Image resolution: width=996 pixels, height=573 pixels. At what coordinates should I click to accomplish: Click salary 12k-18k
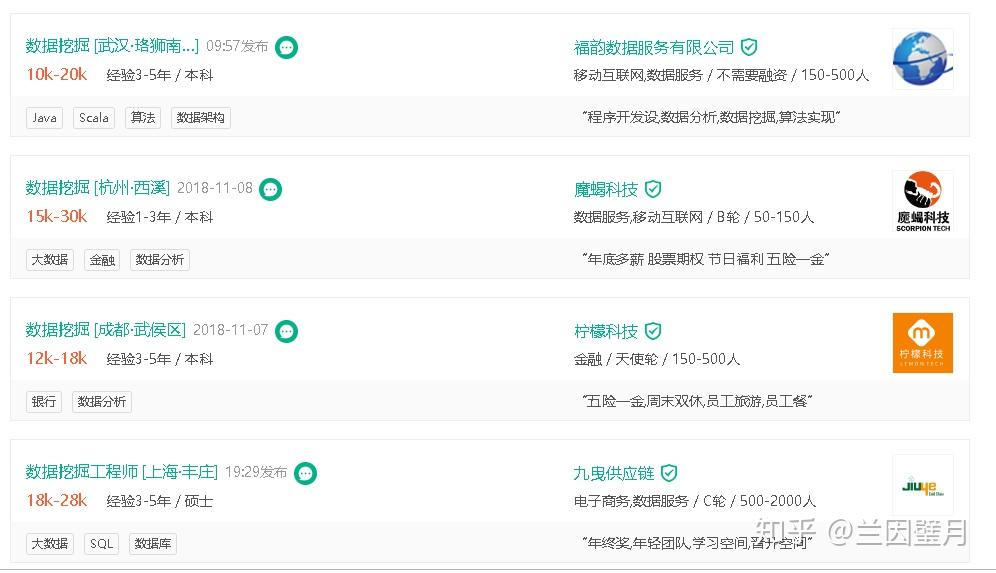57,358
